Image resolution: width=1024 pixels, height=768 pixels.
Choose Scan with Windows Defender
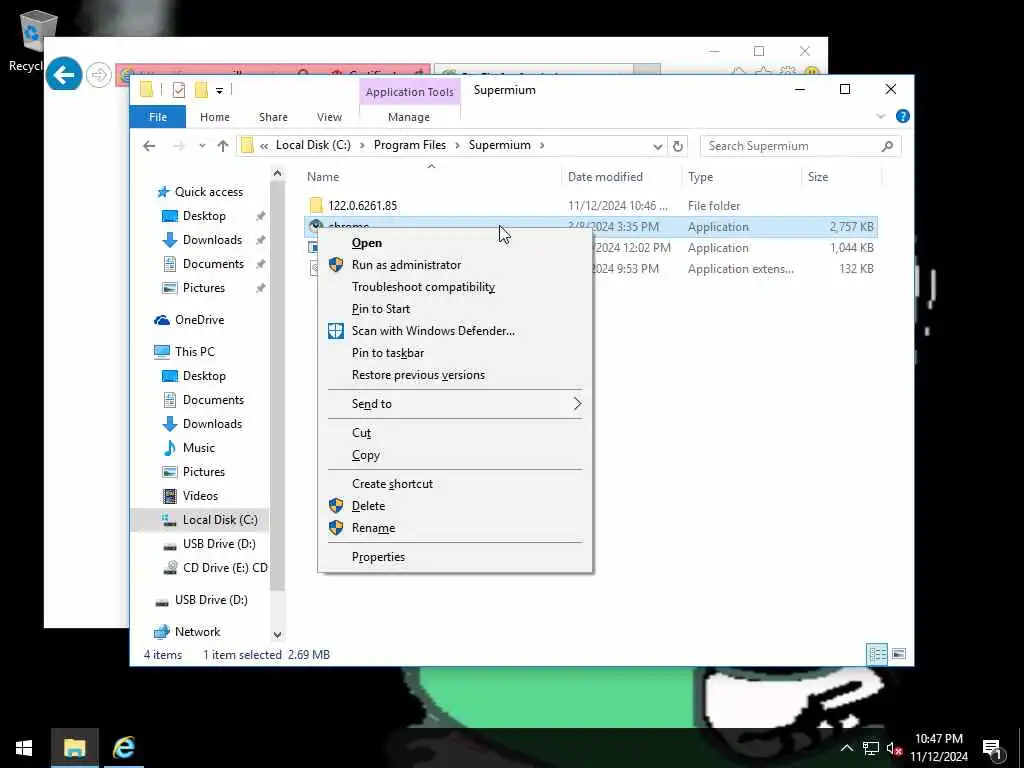(x=455, y=331)
